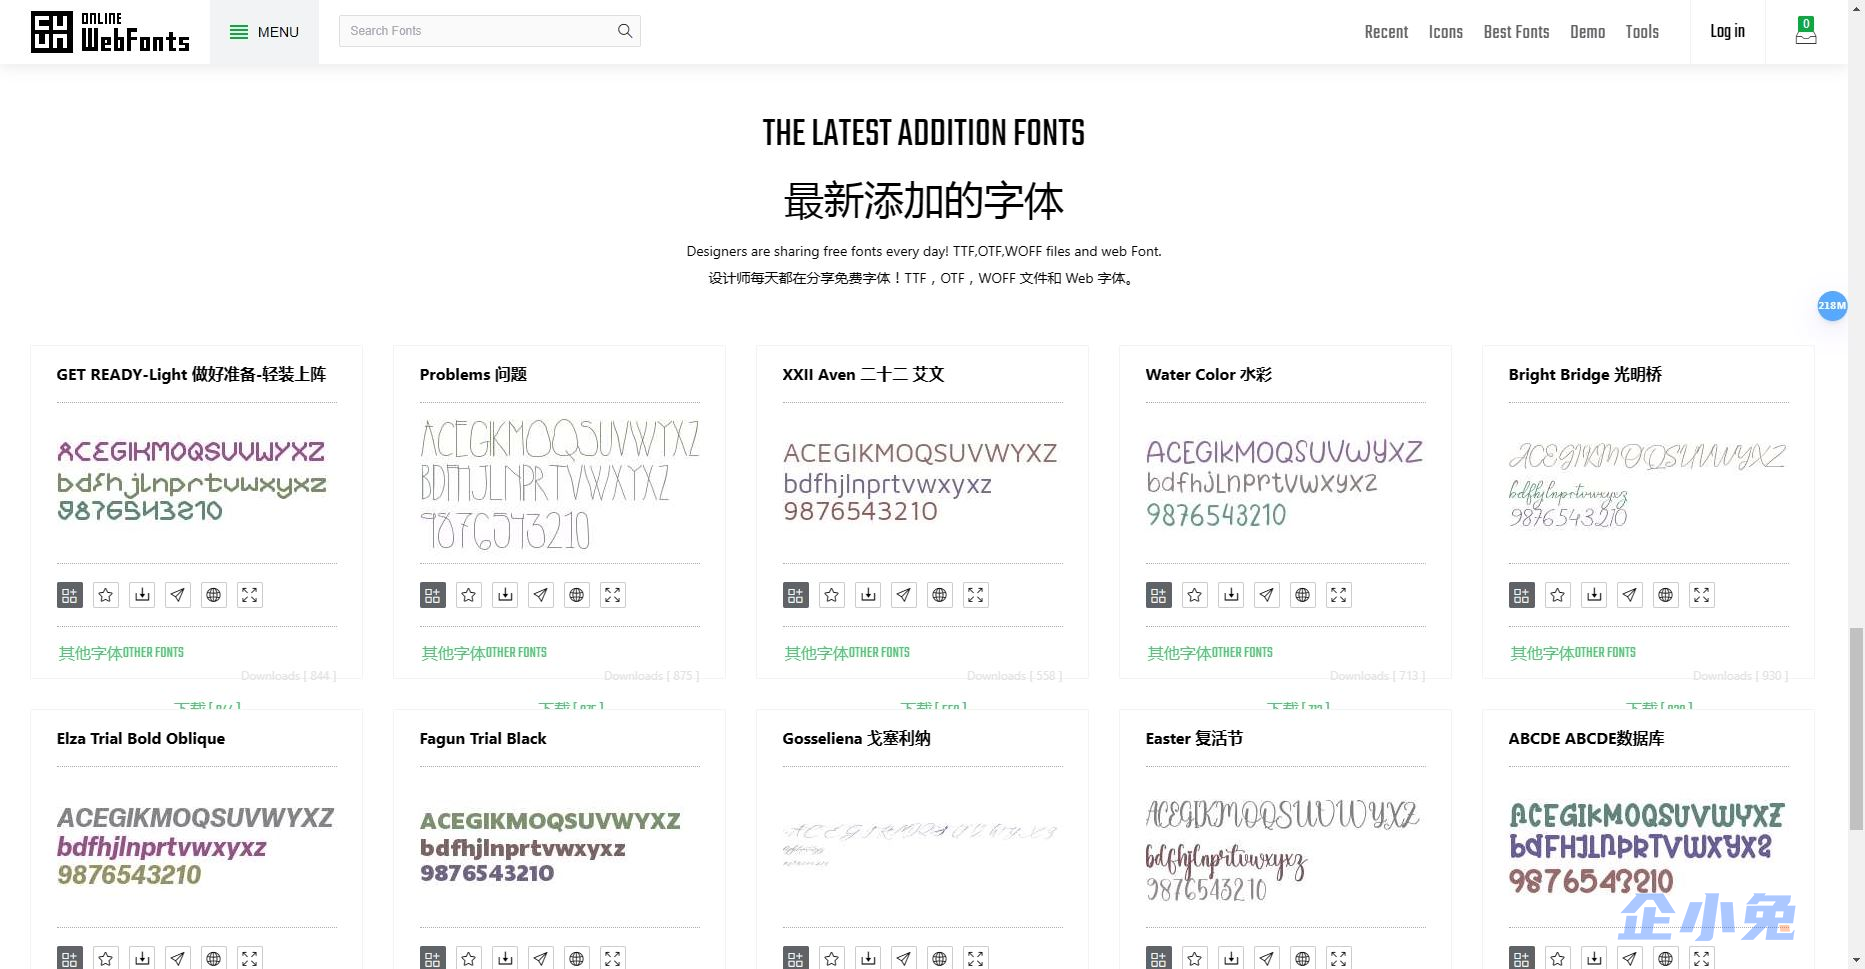Download the Fagun Trial Black font

[505, 957]
